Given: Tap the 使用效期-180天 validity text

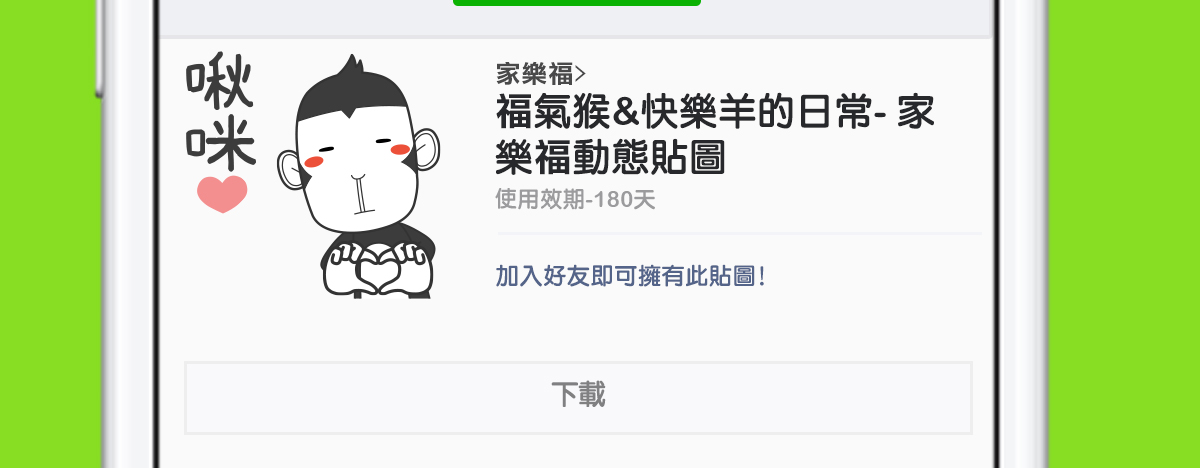Looking at the screenshot, I should (576, 200).
